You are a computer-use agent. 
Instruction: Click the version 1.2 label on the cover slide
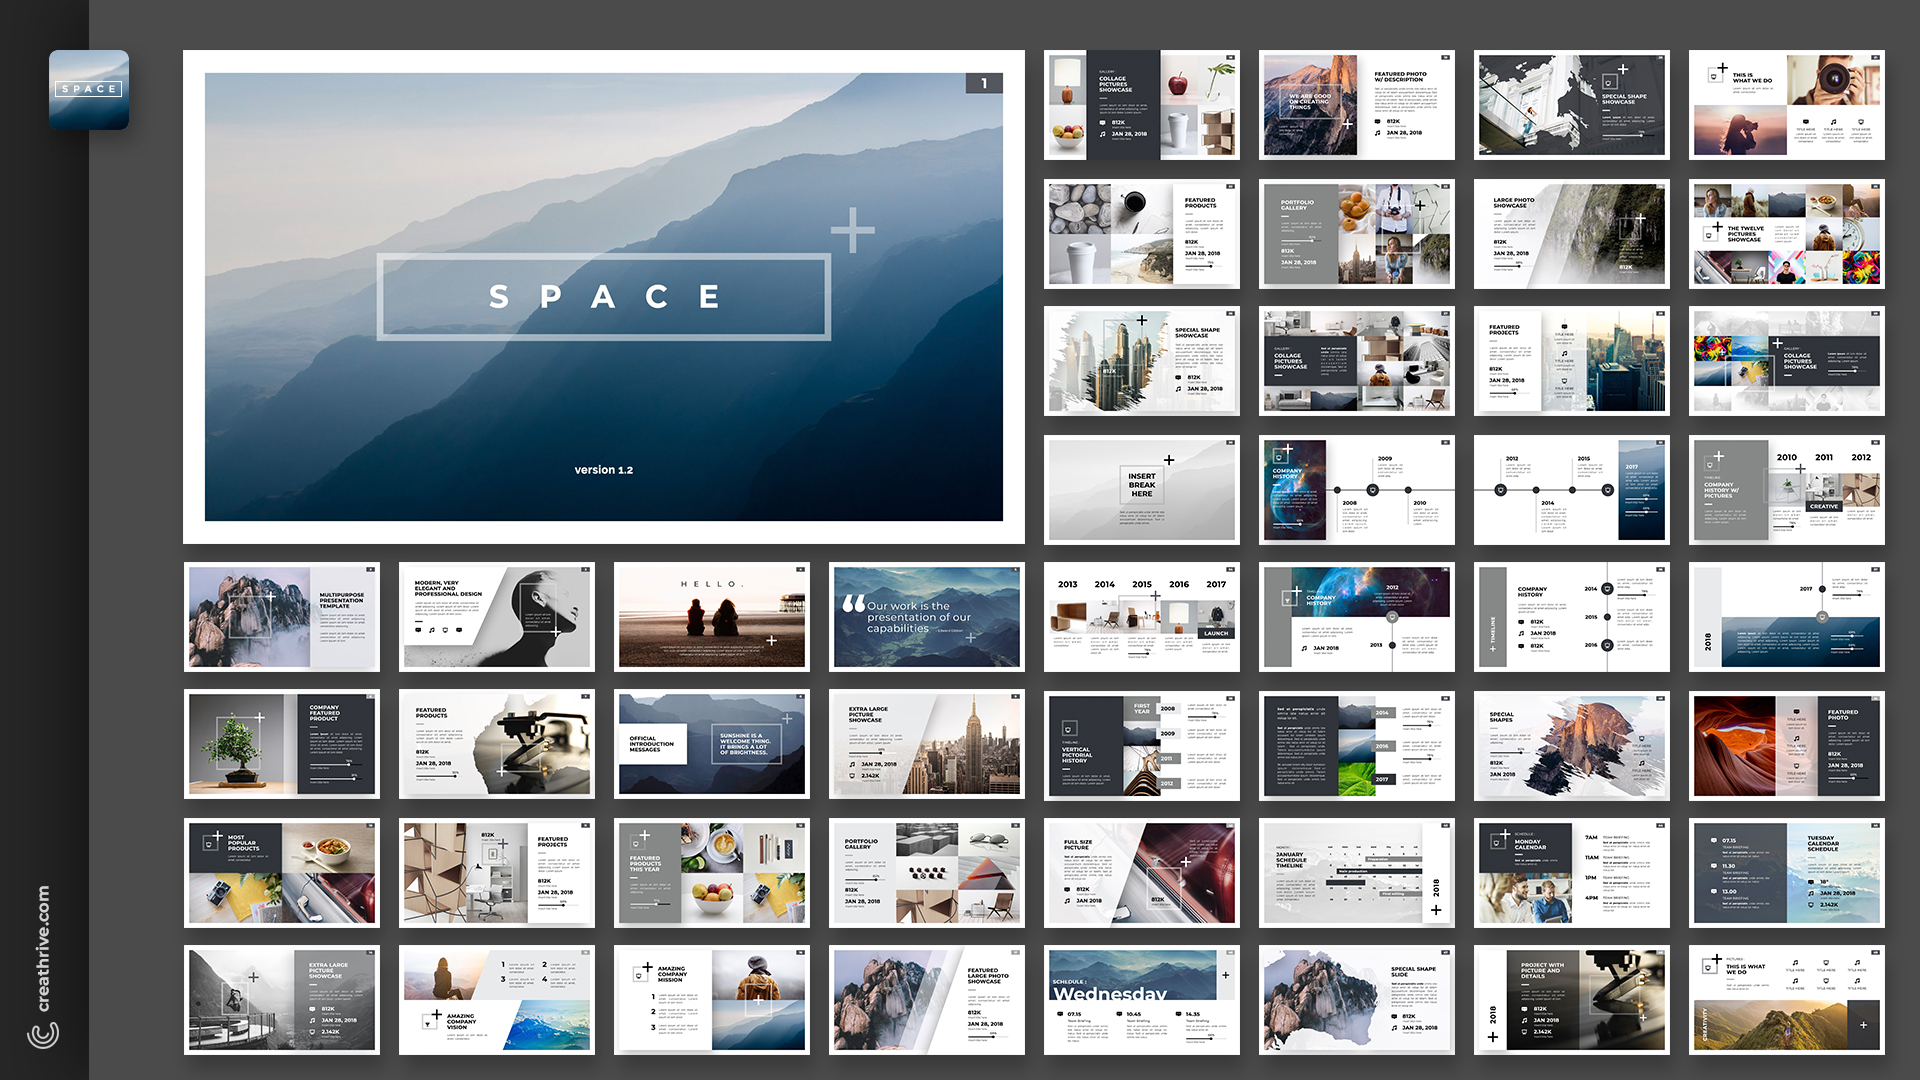604,469
